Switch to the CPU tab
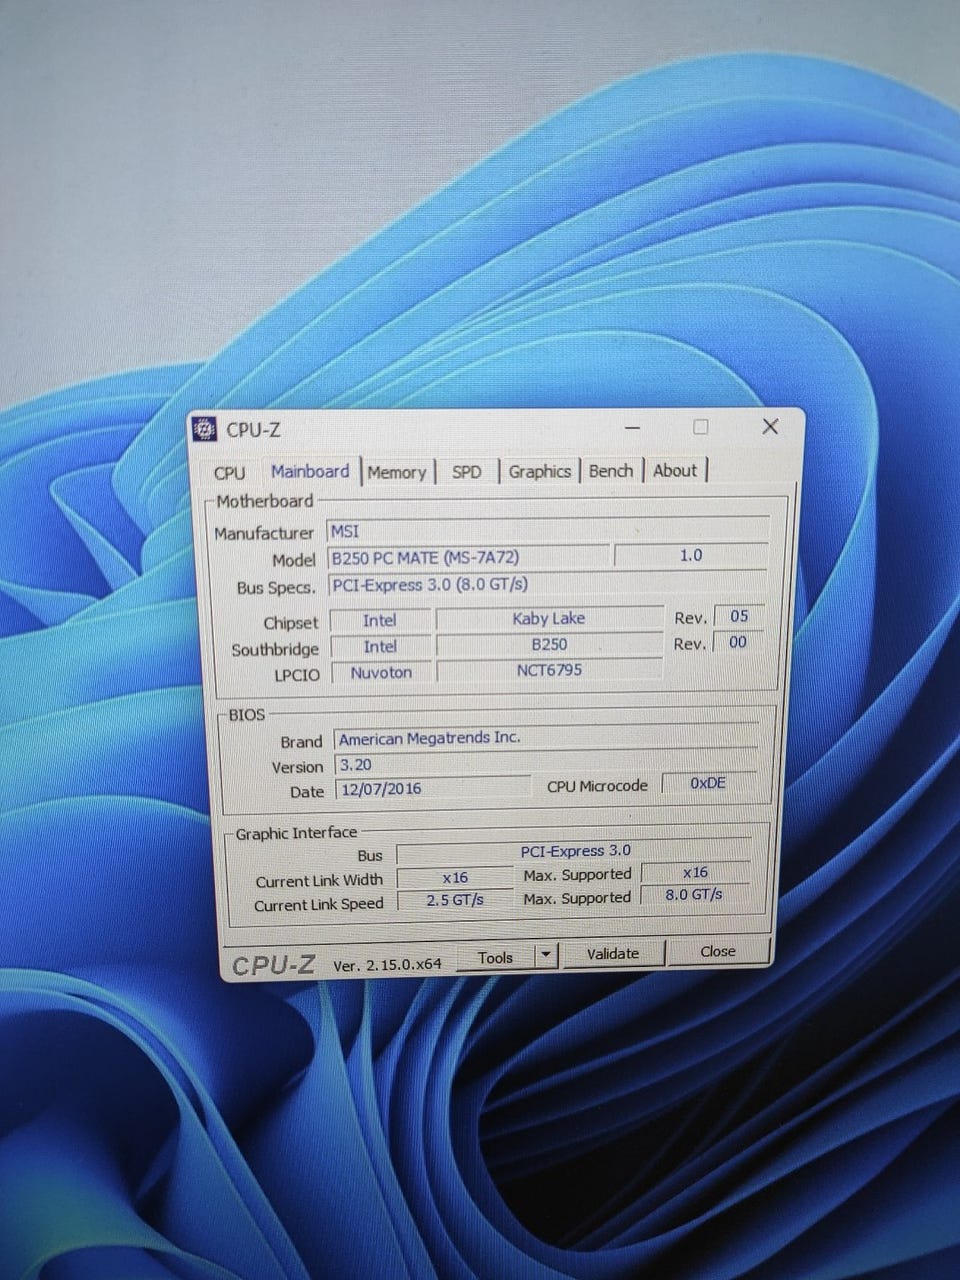The height and width of the screenshot is (1280, 960). coord(229,472)
